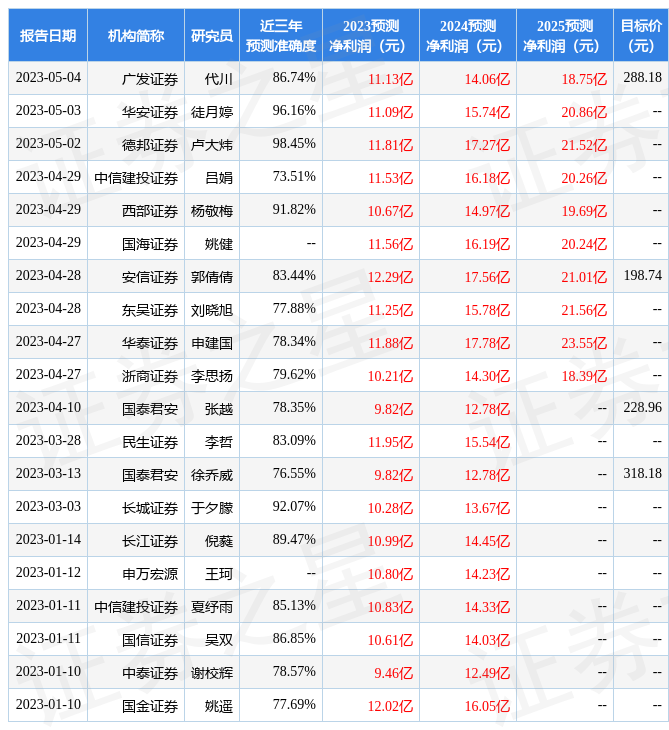Click researcher name 张越
Viewport: 669px width, 730px height.
(219, 409)
